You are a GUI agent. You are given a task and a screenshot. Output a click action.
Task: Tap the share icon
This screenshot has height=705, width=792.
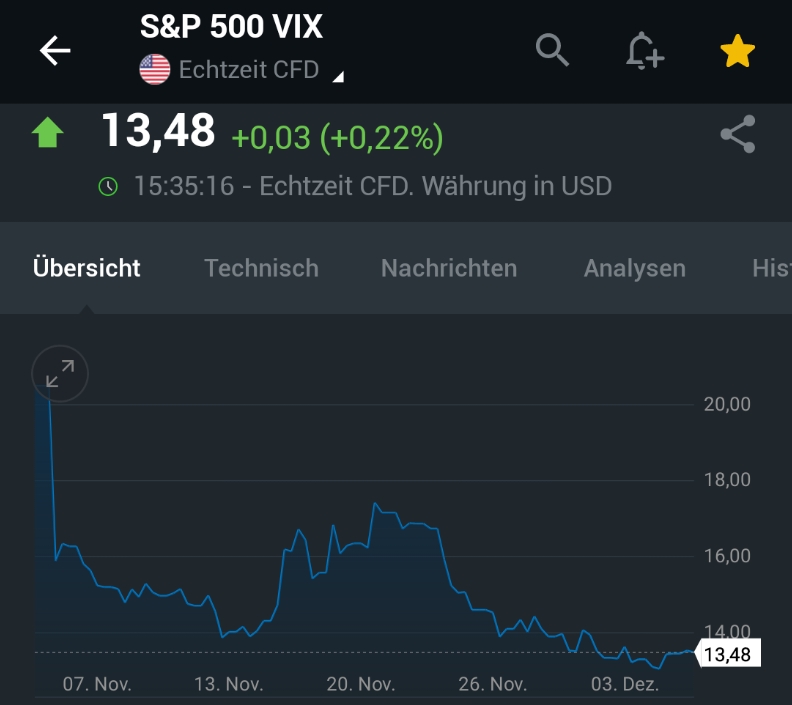point(738,135)
